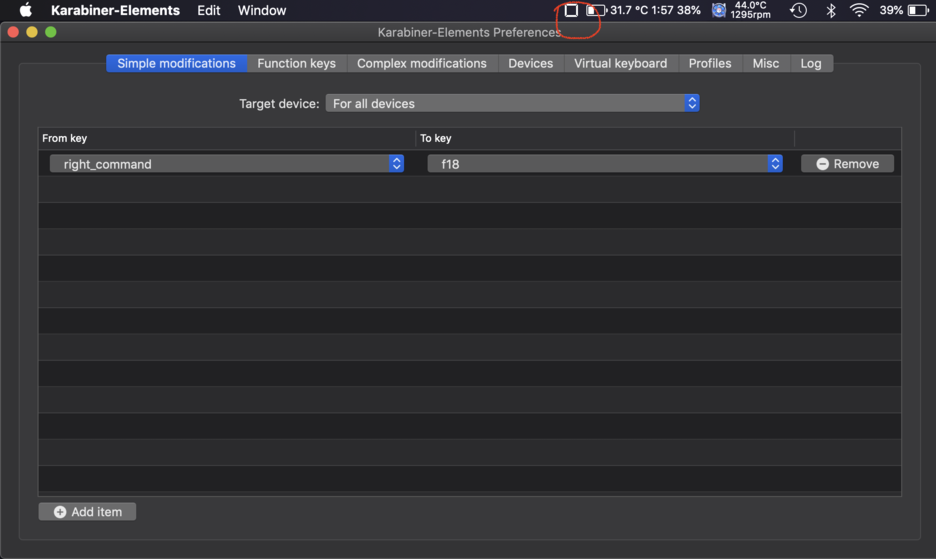Zoom the Preferences window with green button

click(x=51, y=32)
